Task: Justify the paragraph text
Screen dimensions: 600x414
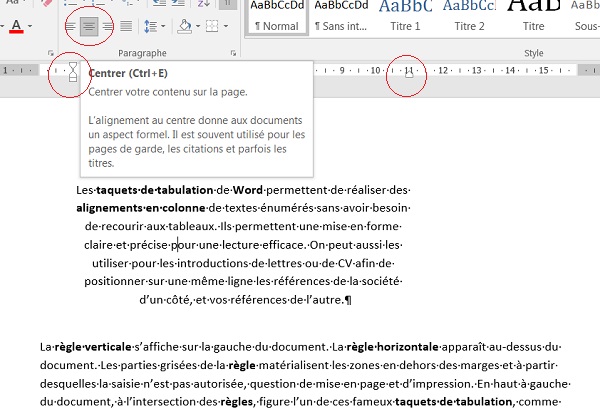Action: point(126,26)
